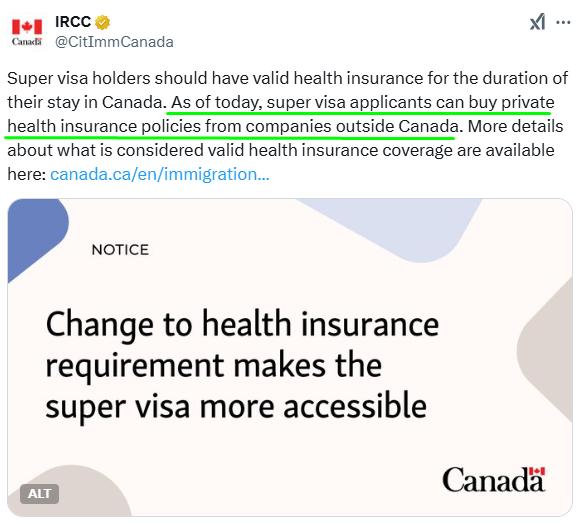
Task: Click the IRCC display name
Action: coord(73,22)
